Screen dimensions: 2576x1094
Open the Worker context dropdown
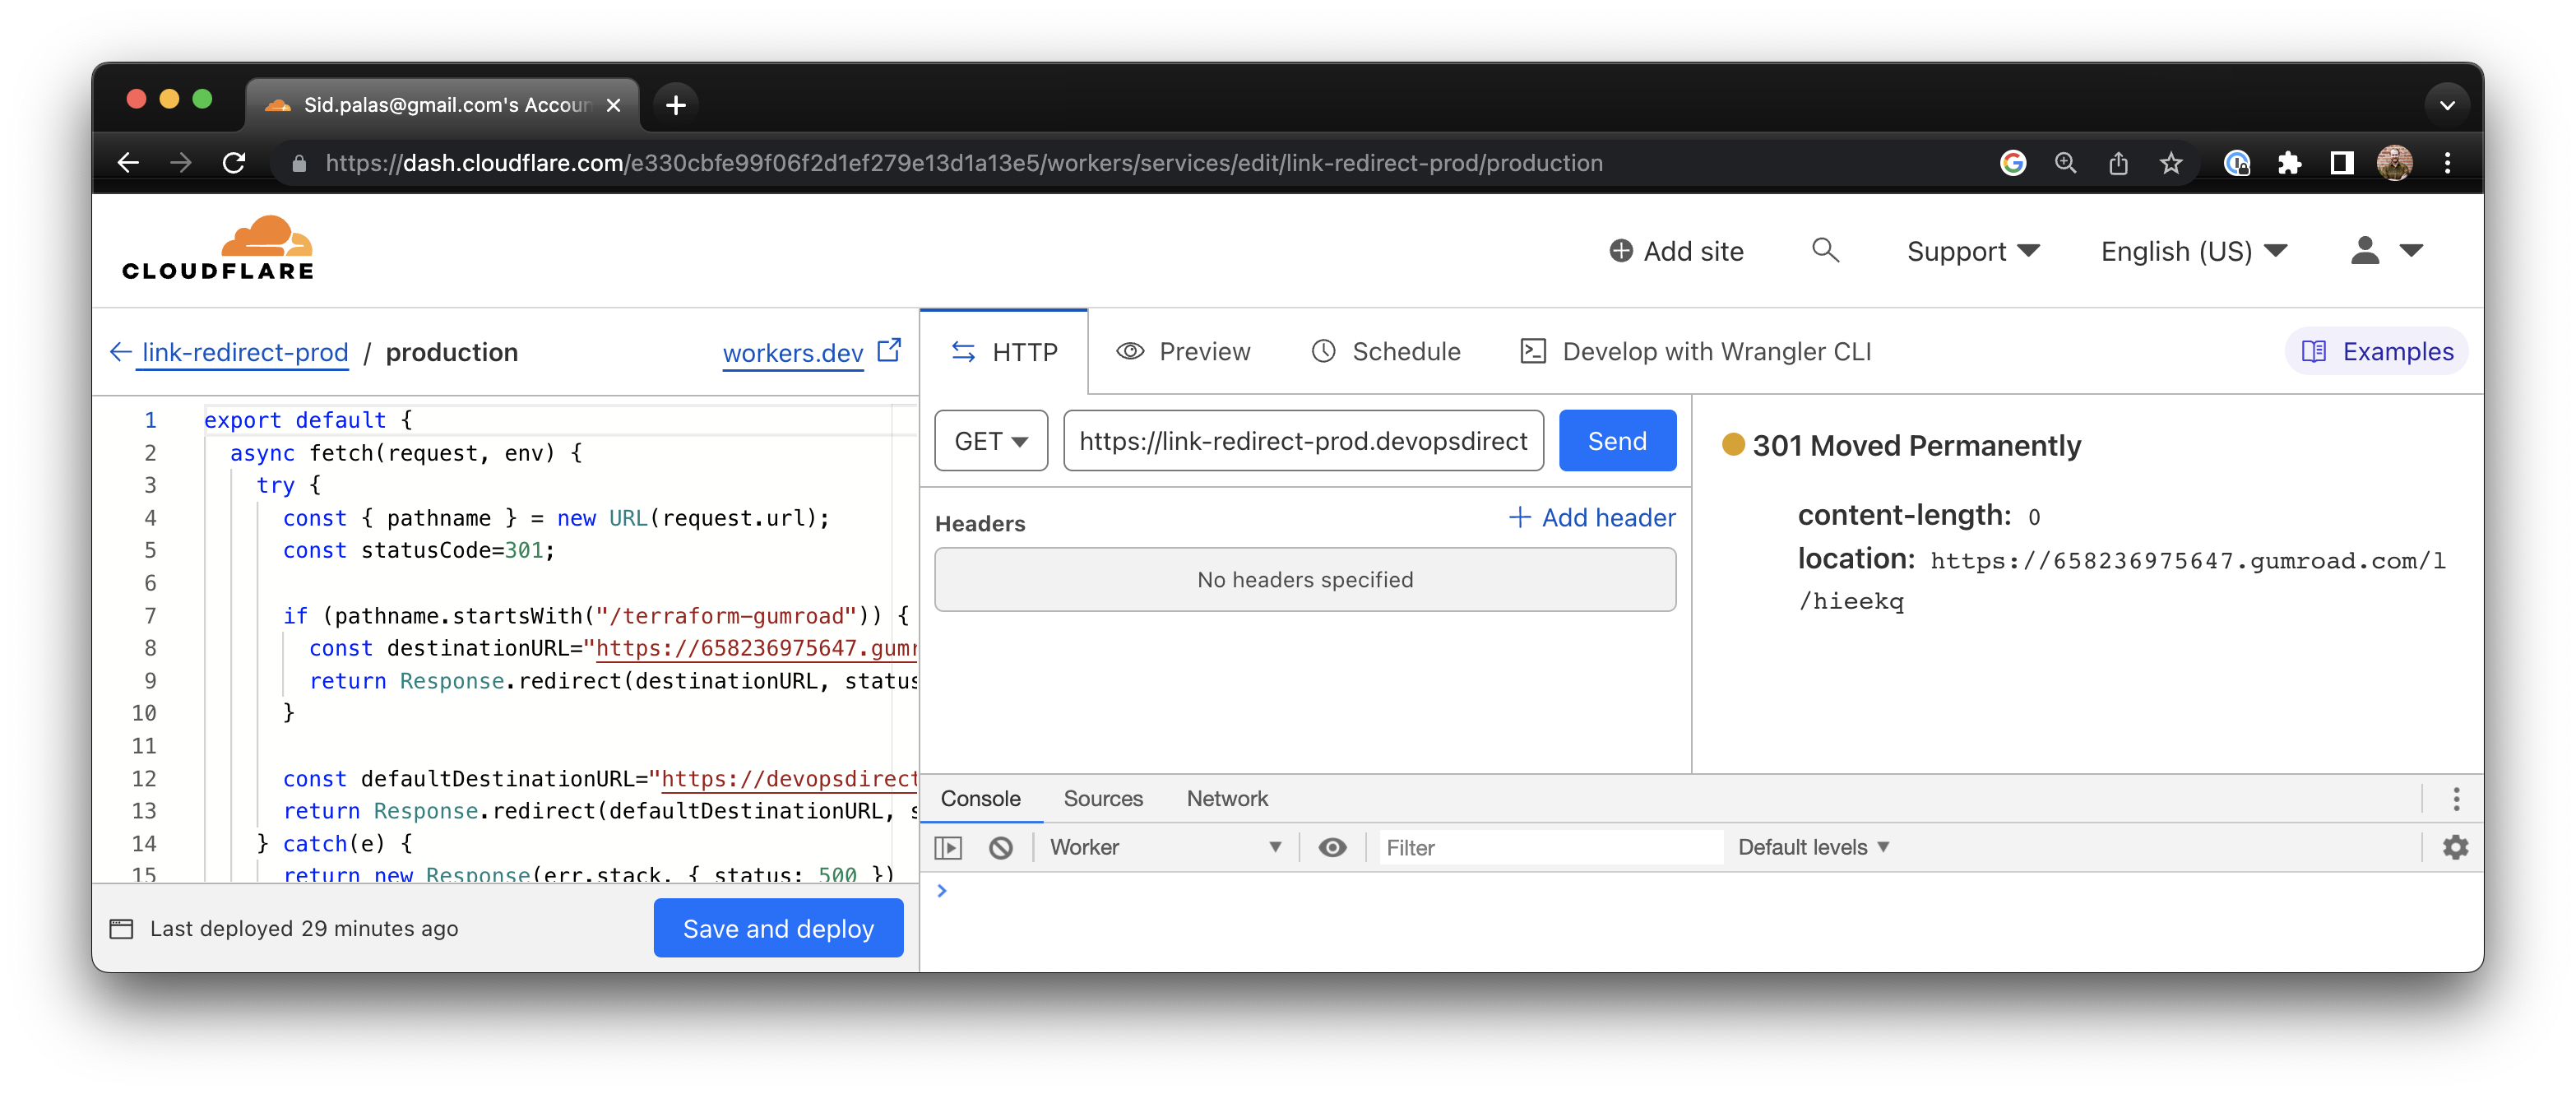[1165, 848]
